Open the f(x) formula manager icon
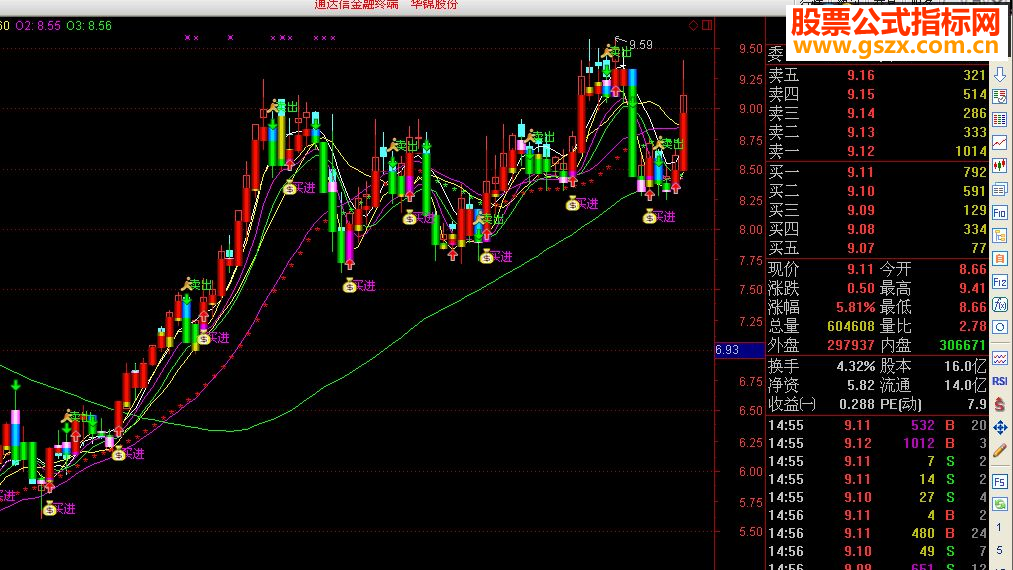The height and width of the screenshot is (570, 1013). click(999, 304)
